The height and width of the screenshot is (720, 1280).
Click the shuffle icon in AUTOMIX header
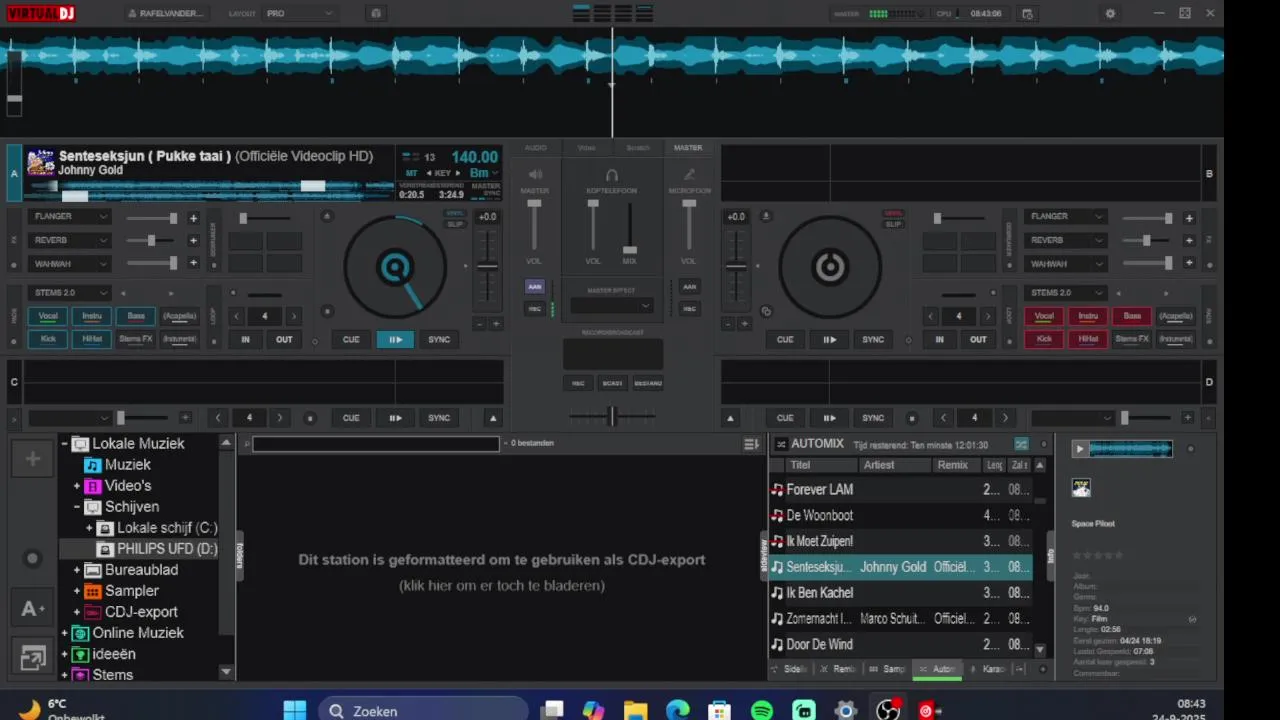tap(1021, 444)
